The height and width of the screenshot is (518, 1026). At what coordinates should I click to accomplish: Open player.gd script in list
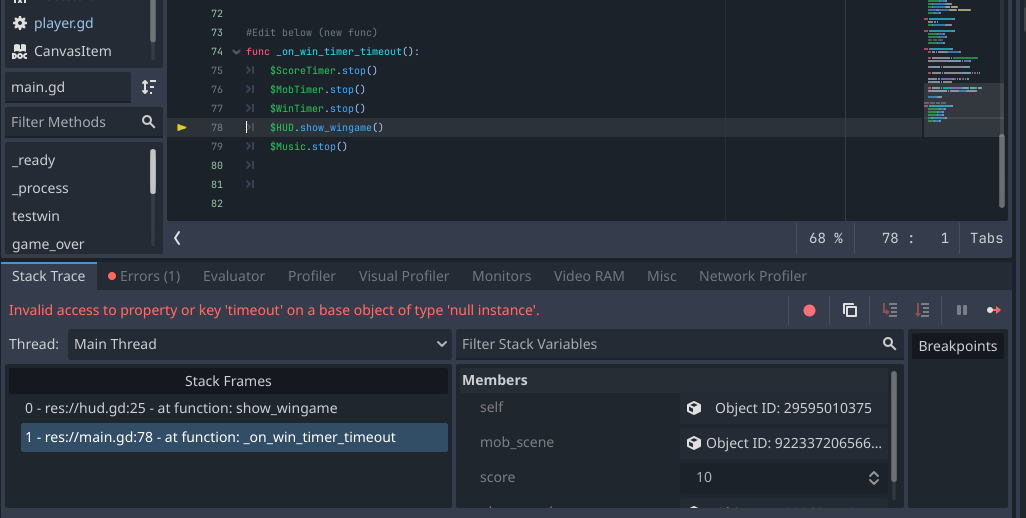pos(63,23)
